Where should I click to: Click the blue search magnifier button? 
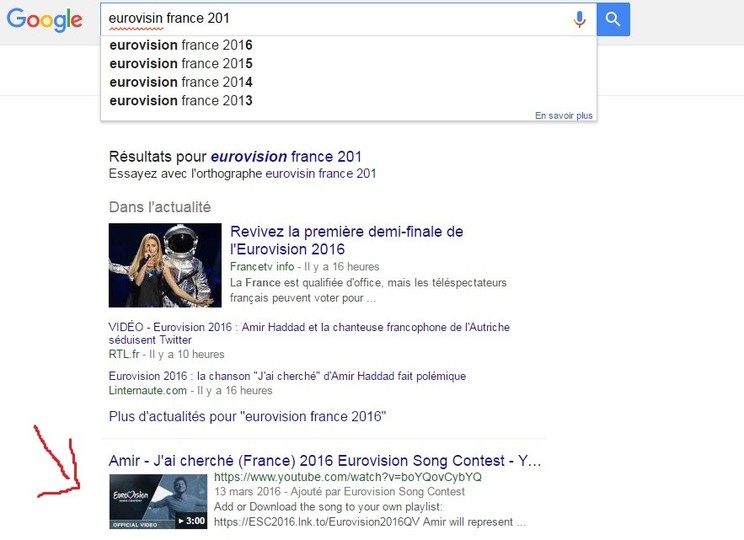tap(613, 19)
